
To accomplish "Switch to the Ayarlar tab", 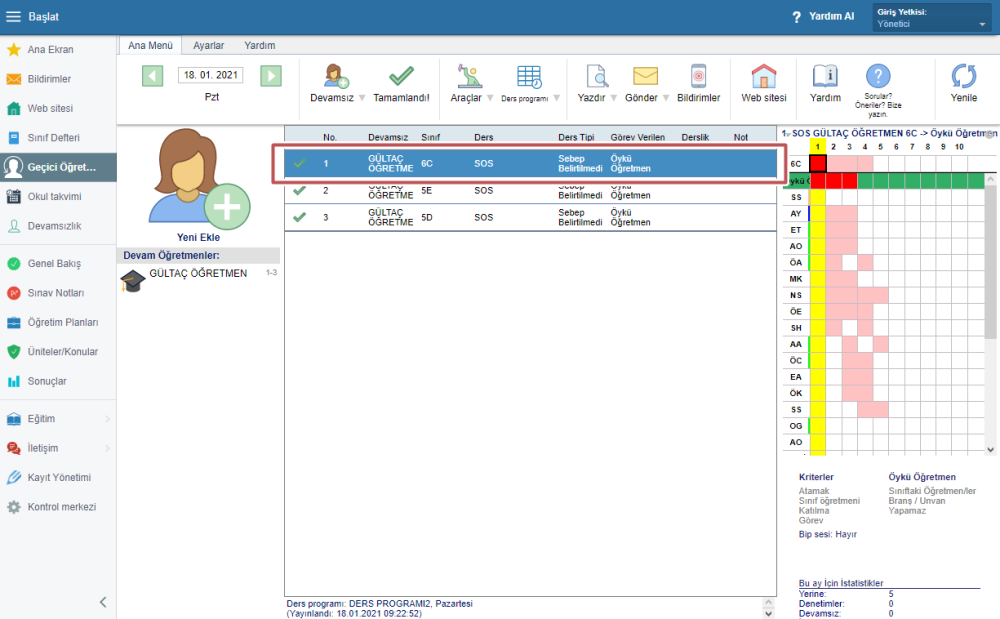I will [x=208, y=45].
